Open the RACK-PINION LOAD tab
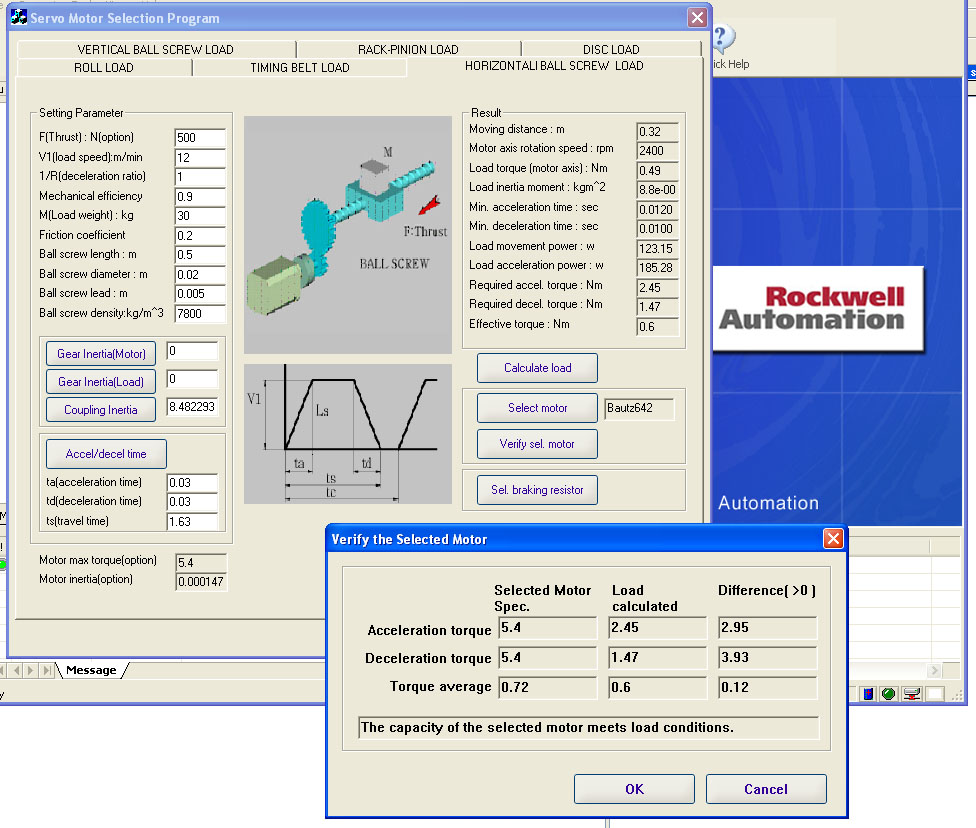This screenshot has height=828, width=976. tap(408, 49)
